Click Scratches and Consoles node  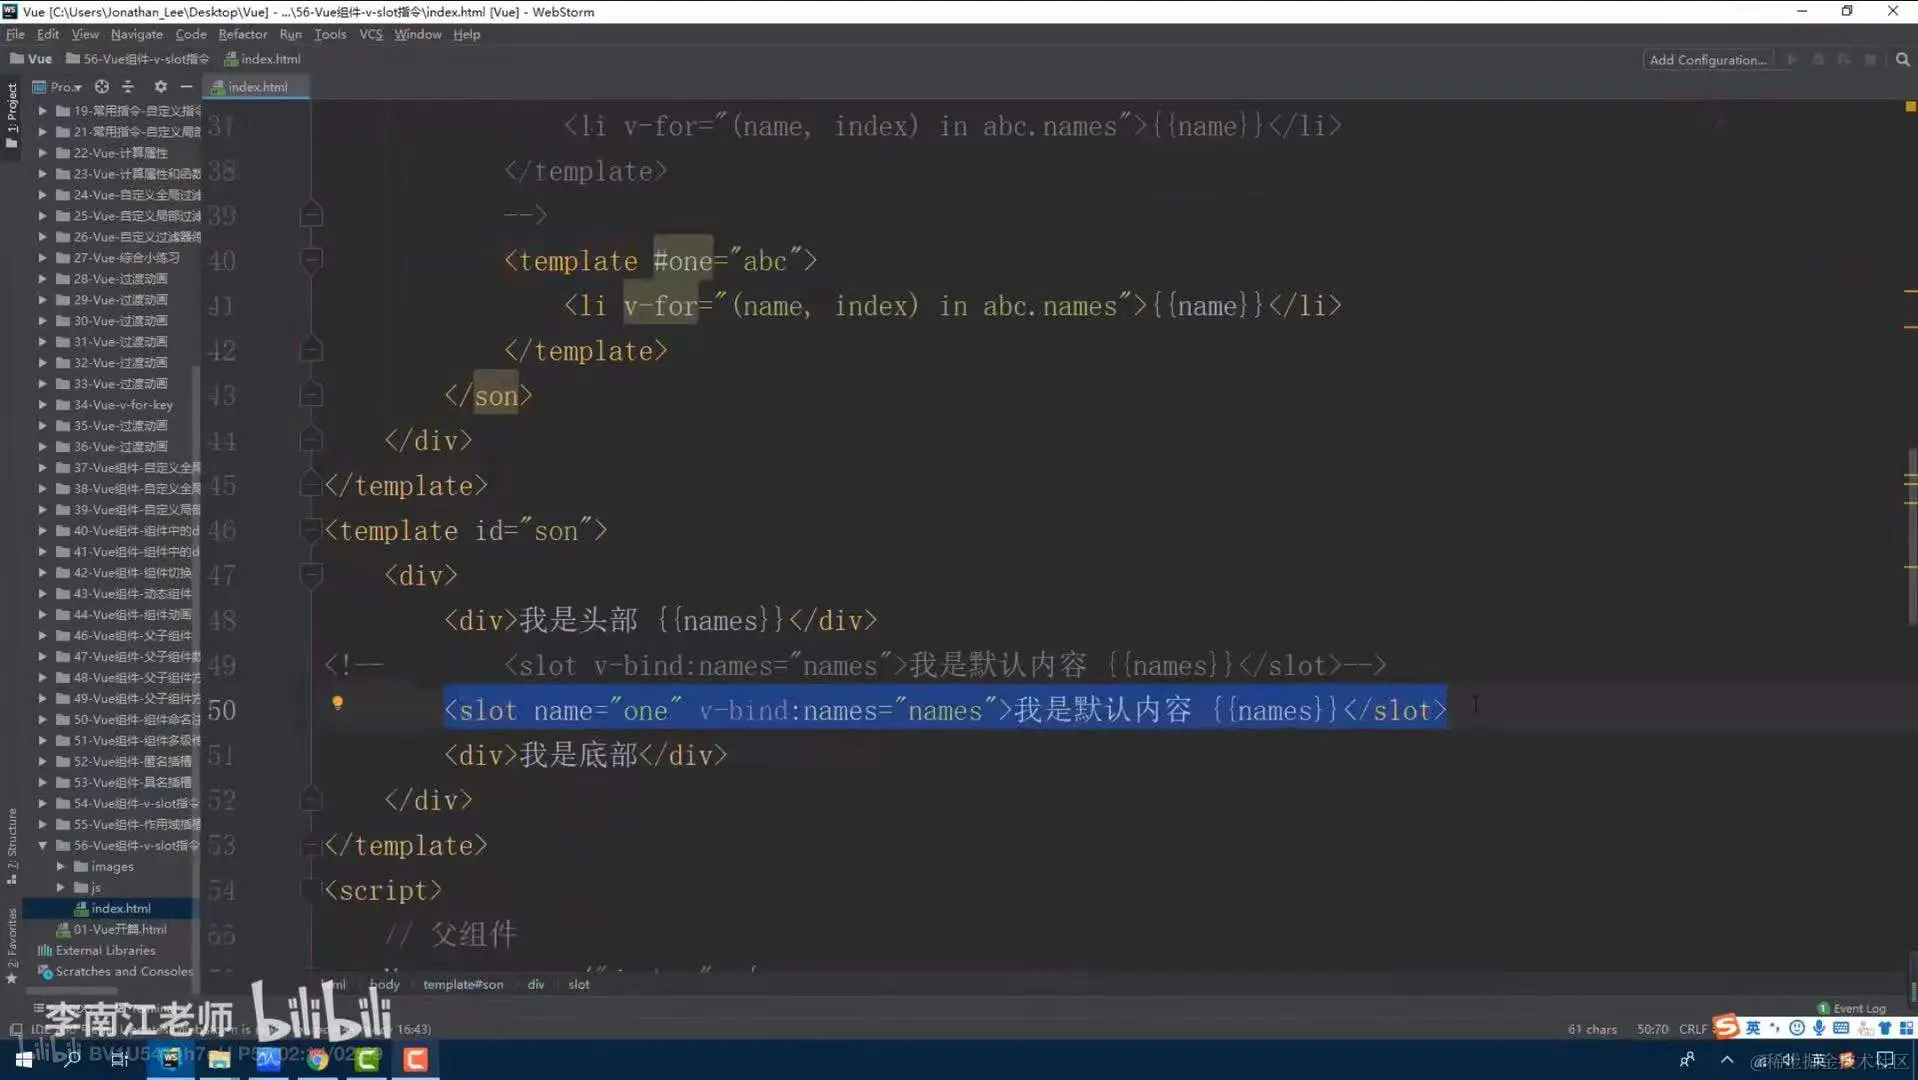tap(124, 972)
